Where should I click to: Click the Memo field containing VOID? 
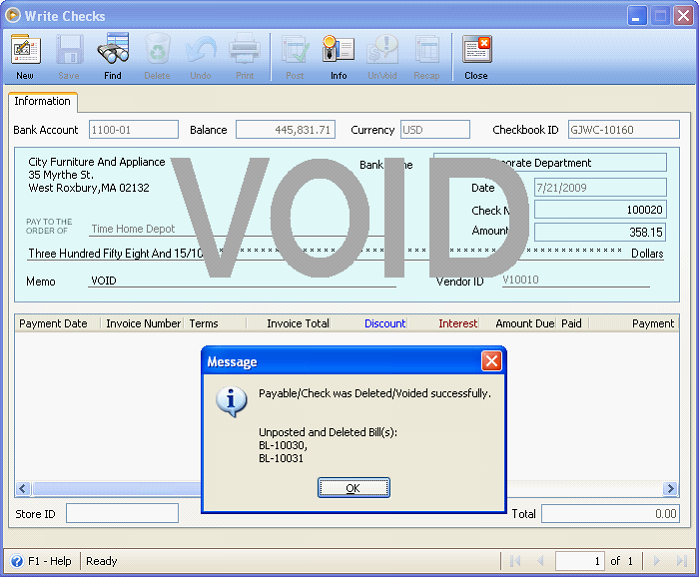point(241,281)
